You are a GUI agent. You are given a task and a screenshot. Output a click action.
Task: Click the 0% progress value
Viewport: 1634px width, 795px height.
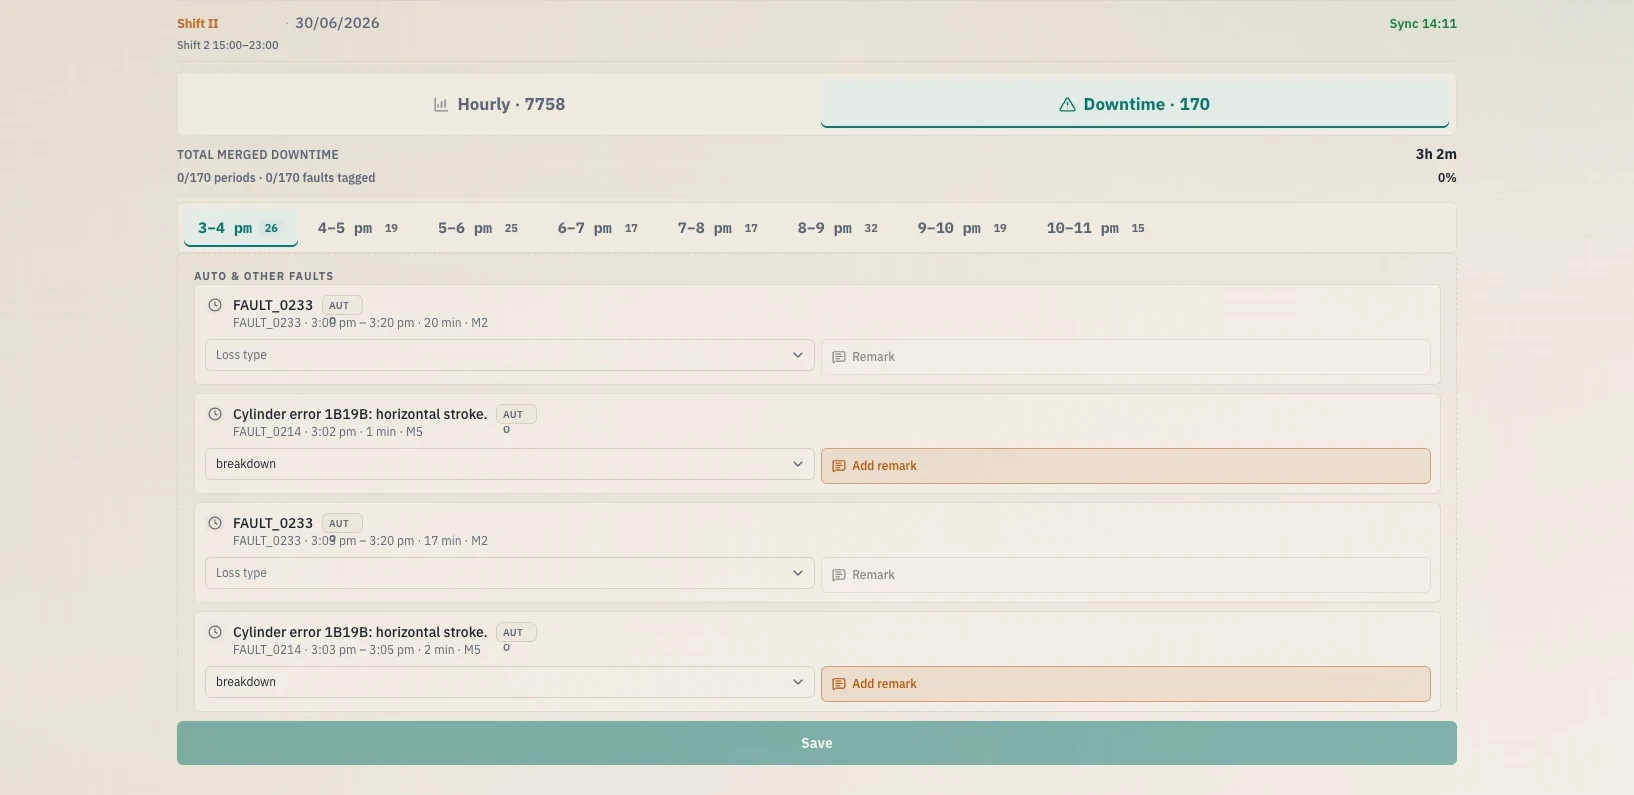click(1447, 178)
